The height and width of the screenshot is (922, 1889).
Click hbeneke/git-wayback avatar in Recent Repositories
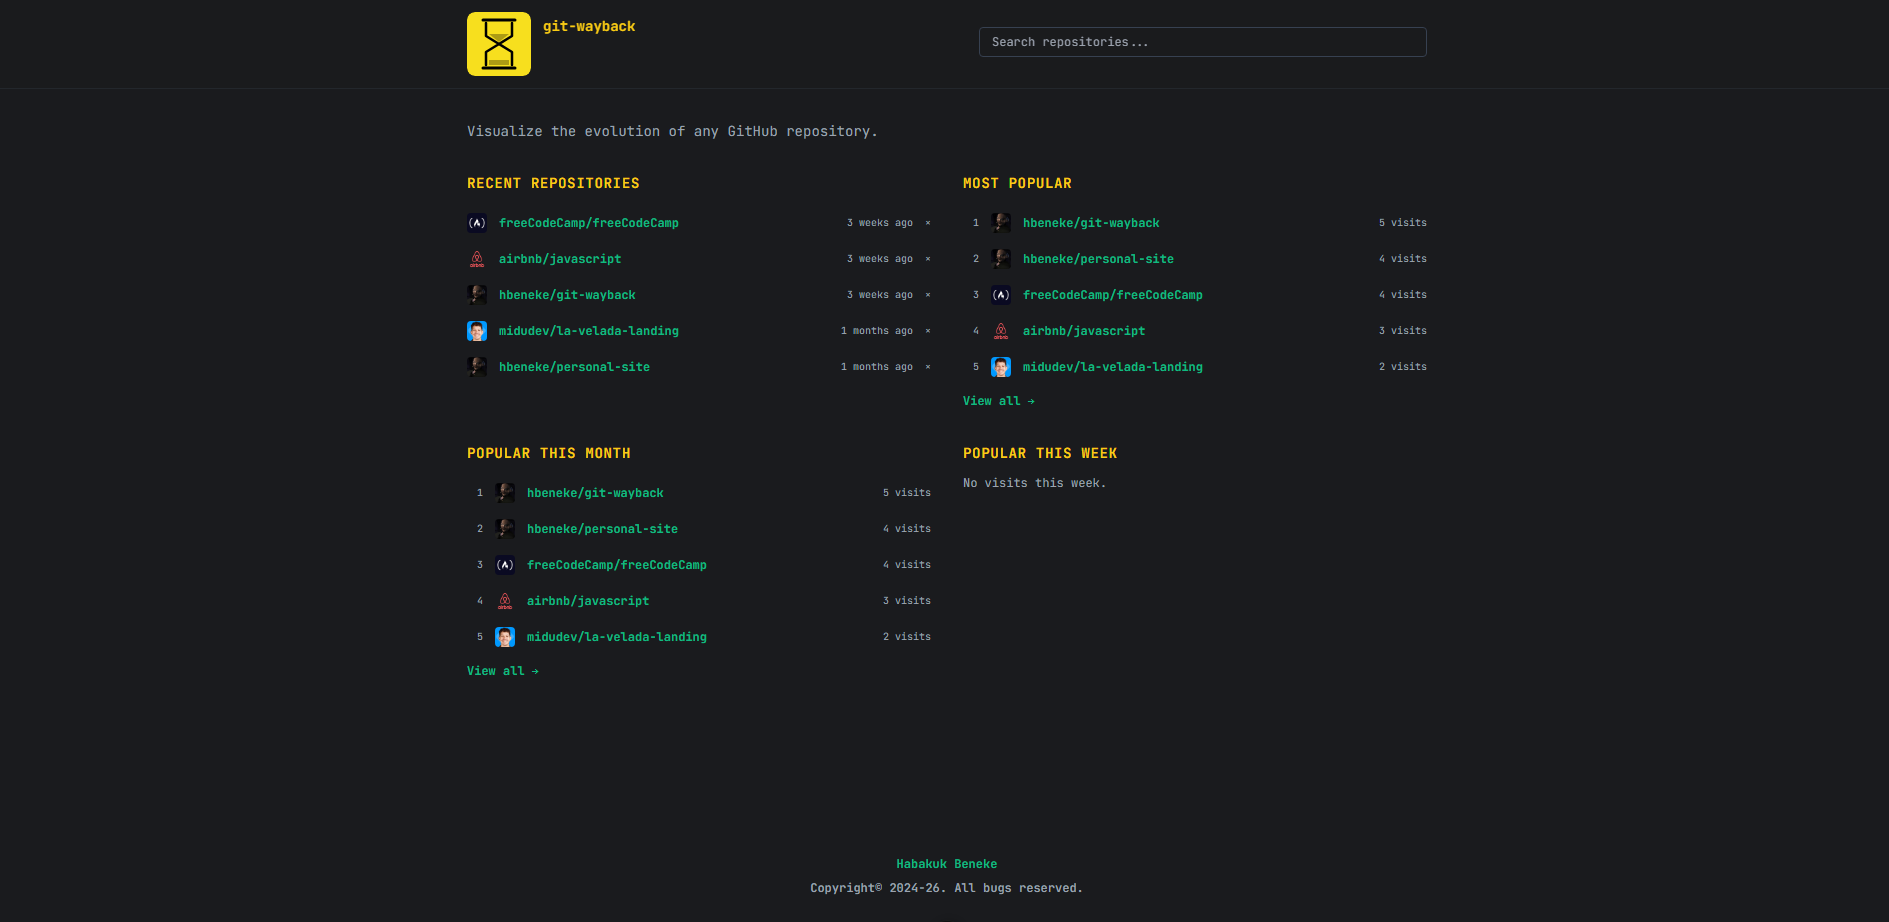click(x=477, y=295)
